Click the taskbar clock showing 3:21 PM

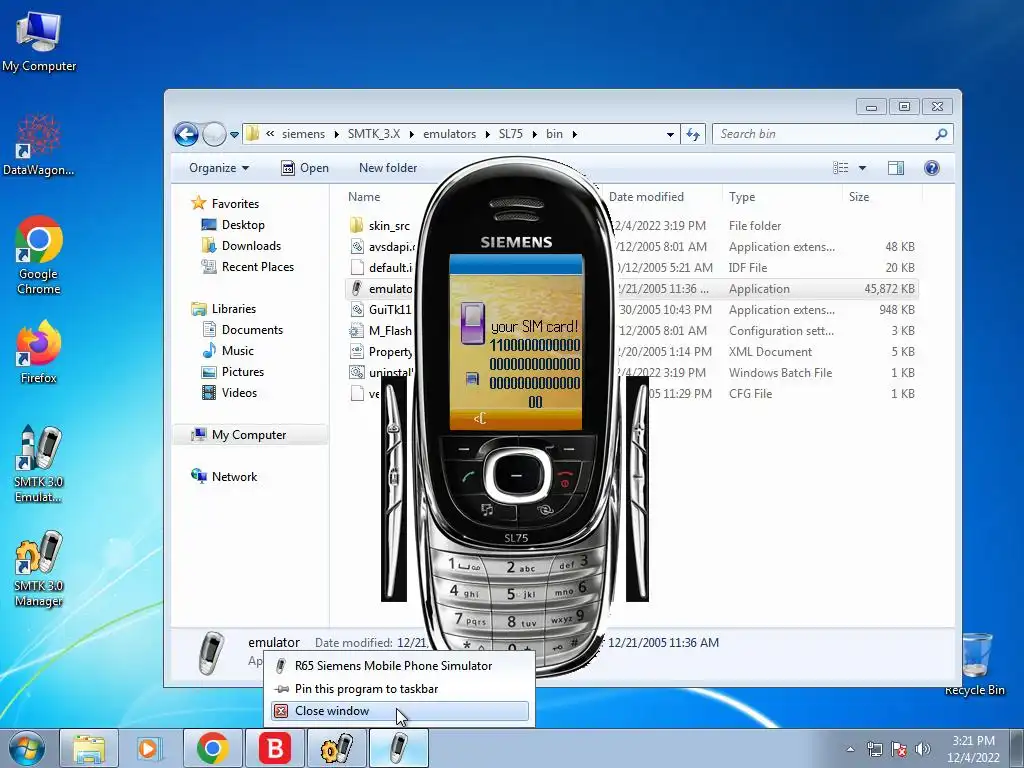click(x=973, y=749)
